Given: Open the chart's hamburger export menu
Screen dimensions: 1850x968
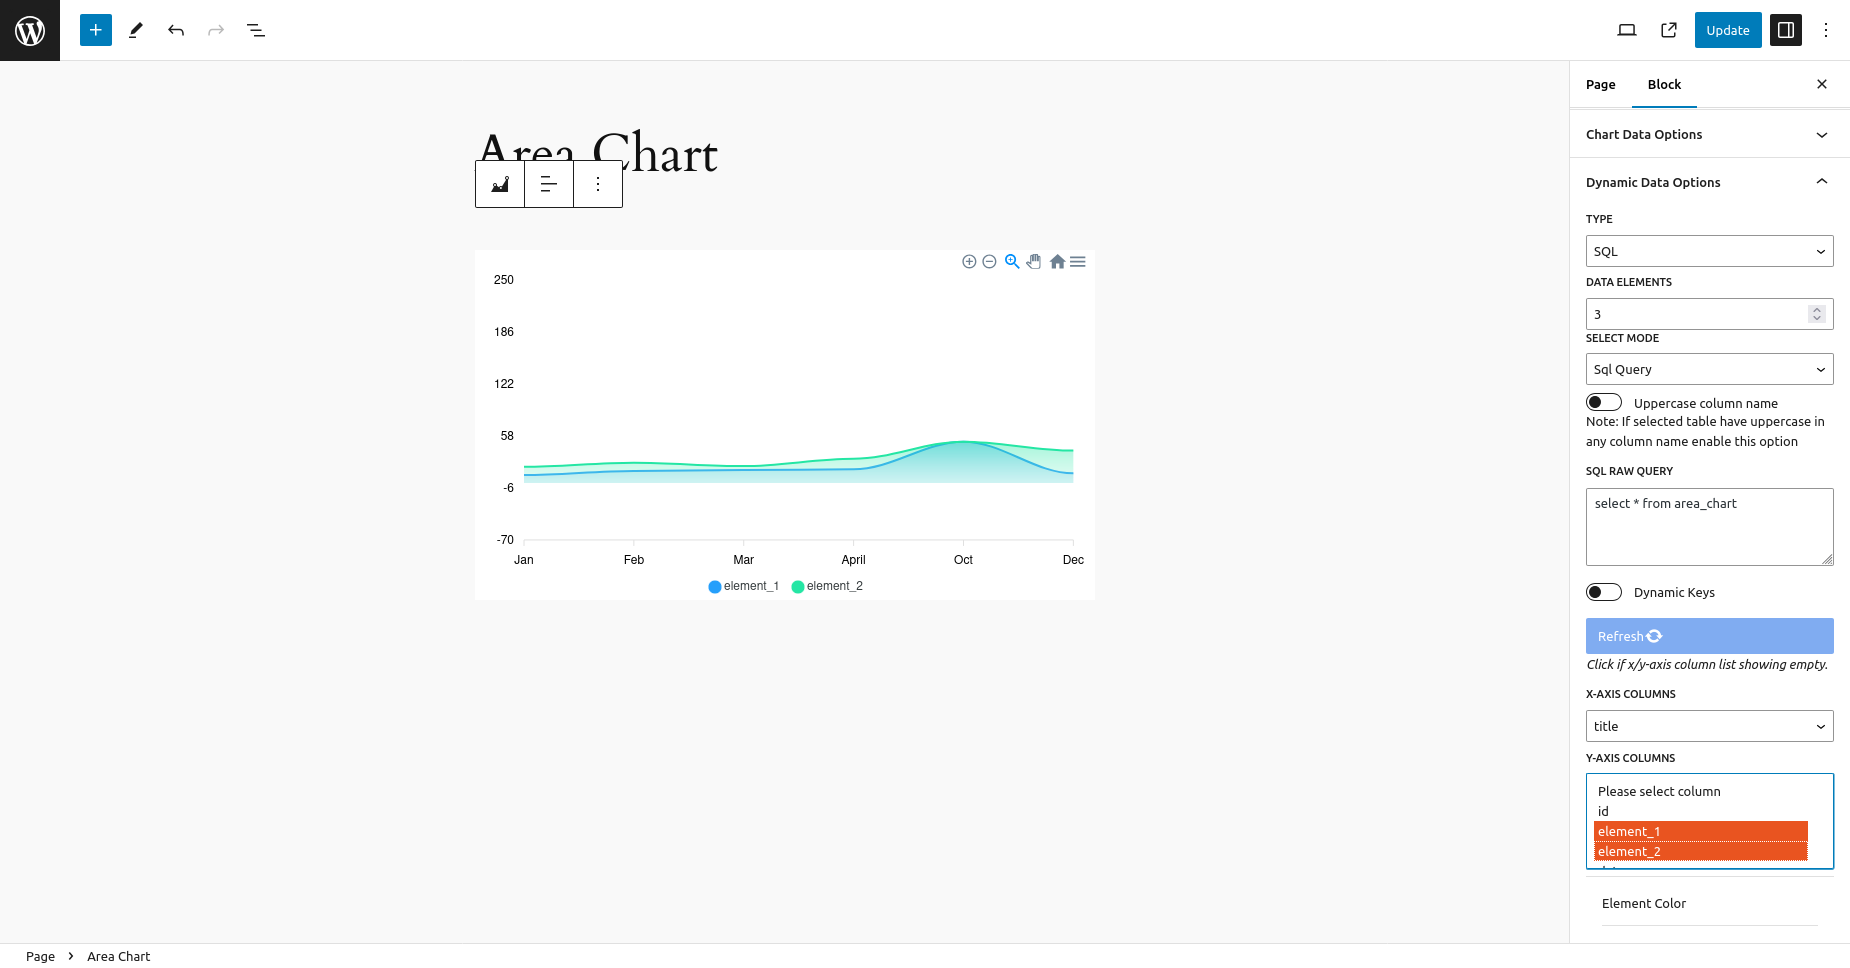Looking at the screenshot, I should pyautogui.click(x=1078, y=261).
